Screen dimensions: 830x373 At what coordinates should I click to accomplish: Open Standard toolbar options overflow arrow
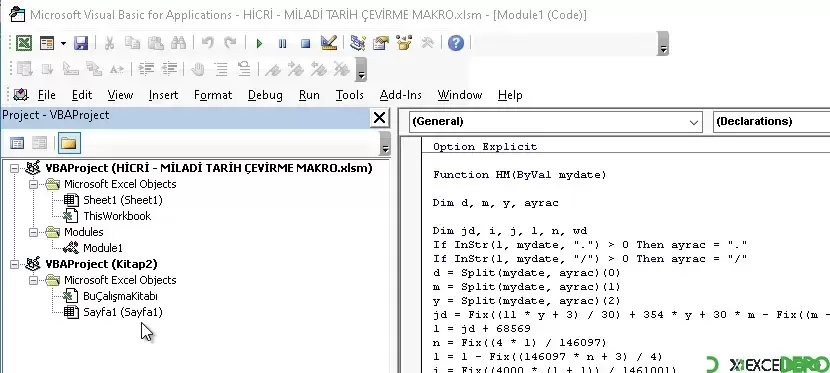[663, 43]
